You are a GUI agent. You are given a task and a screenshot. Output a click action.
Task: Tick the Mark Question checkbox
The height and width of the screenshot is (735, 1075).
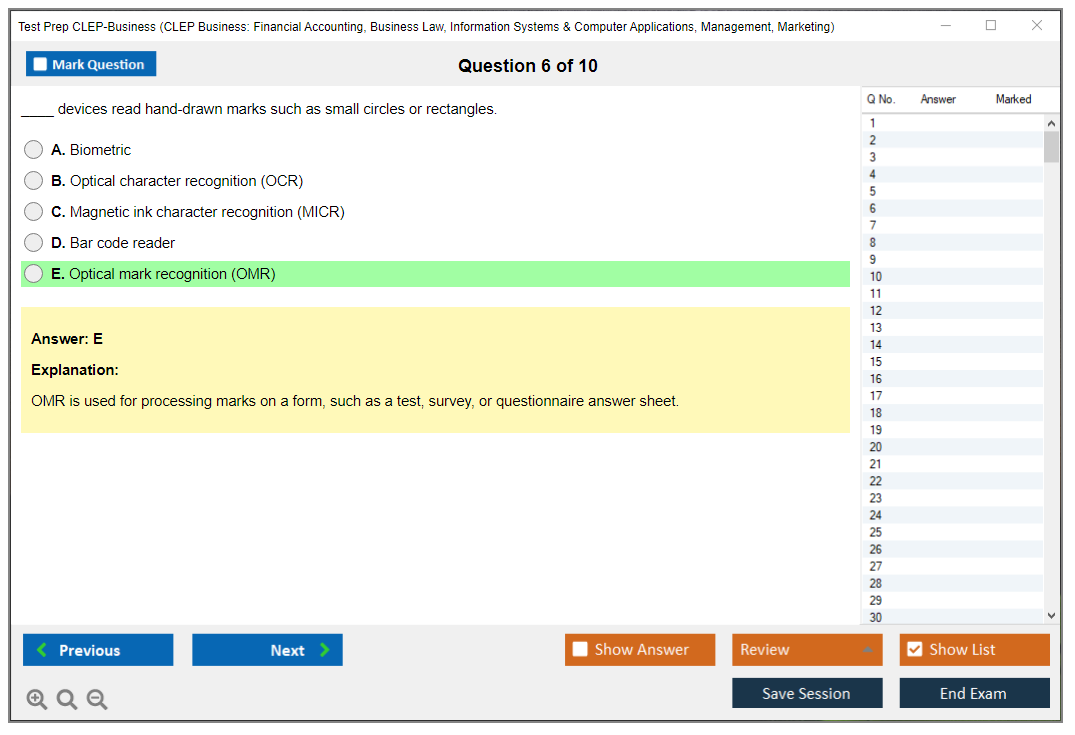click(x=41, y=65)
